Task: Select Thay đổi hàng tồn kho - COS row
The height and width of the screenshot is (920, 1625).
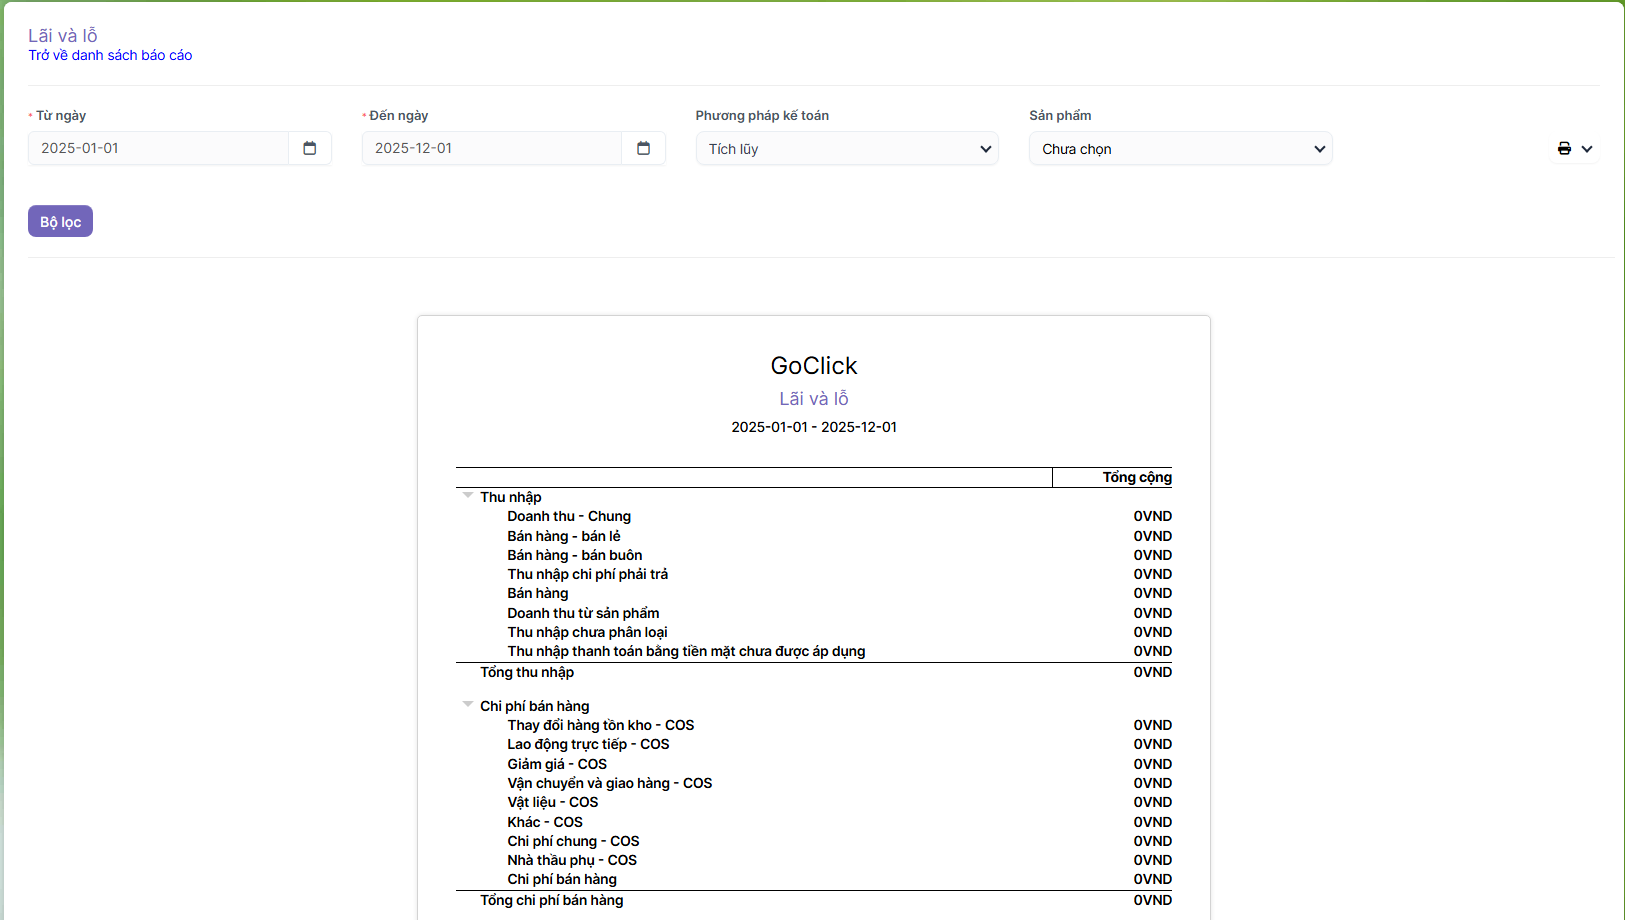Action: (600, 725)
